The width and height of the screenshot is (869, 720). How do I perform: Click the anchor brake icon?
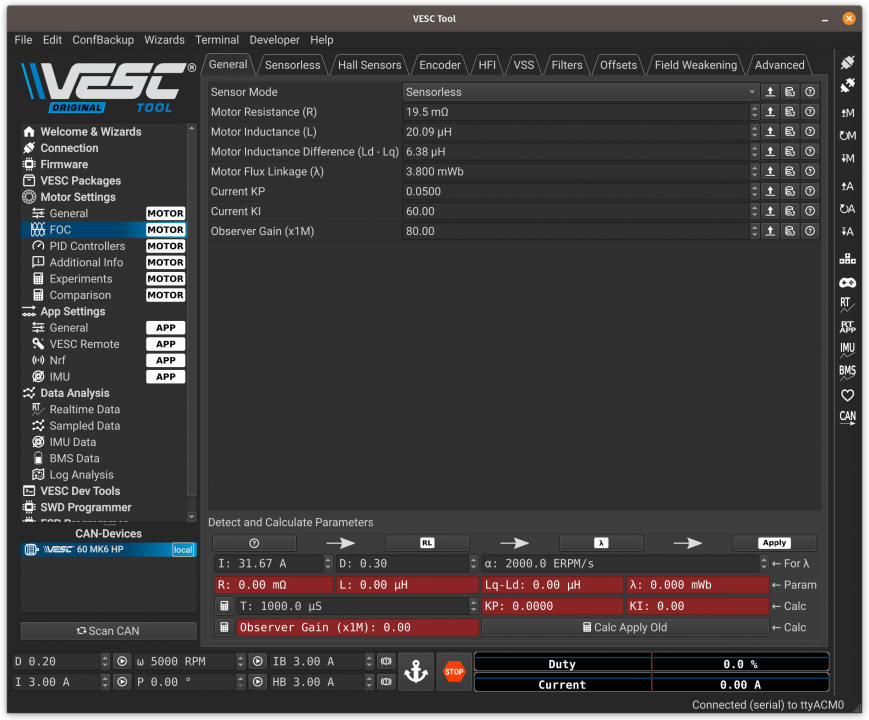coord(416,672)
